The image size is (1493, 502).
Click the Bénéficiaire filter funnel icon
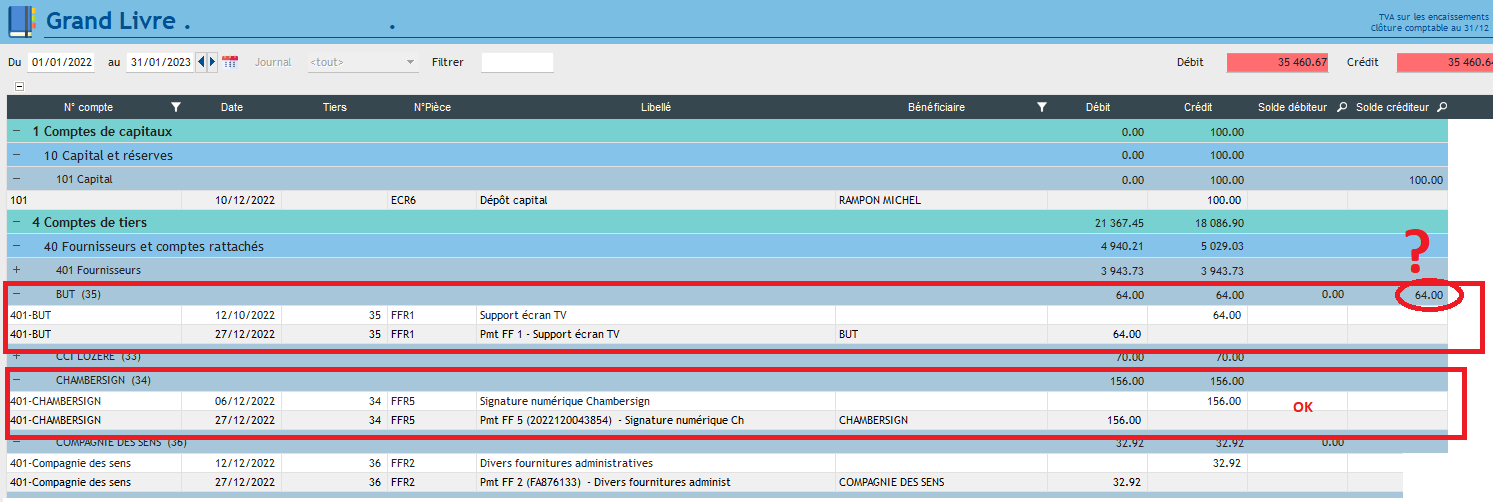pos(1041,107)
